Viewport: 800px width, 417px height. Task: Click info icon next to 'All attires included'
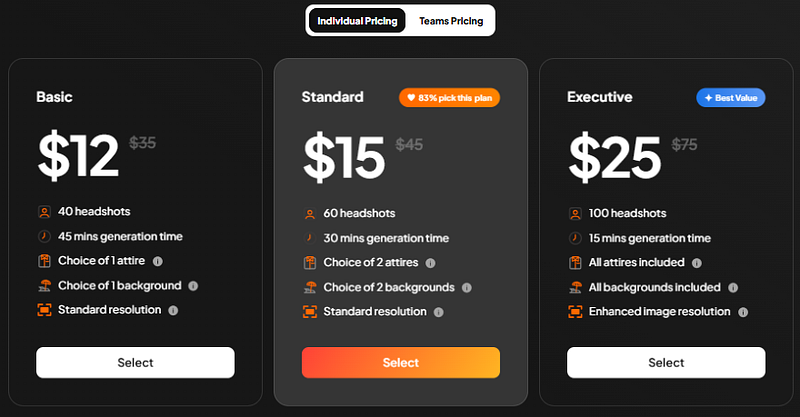[x=697, y=263]
